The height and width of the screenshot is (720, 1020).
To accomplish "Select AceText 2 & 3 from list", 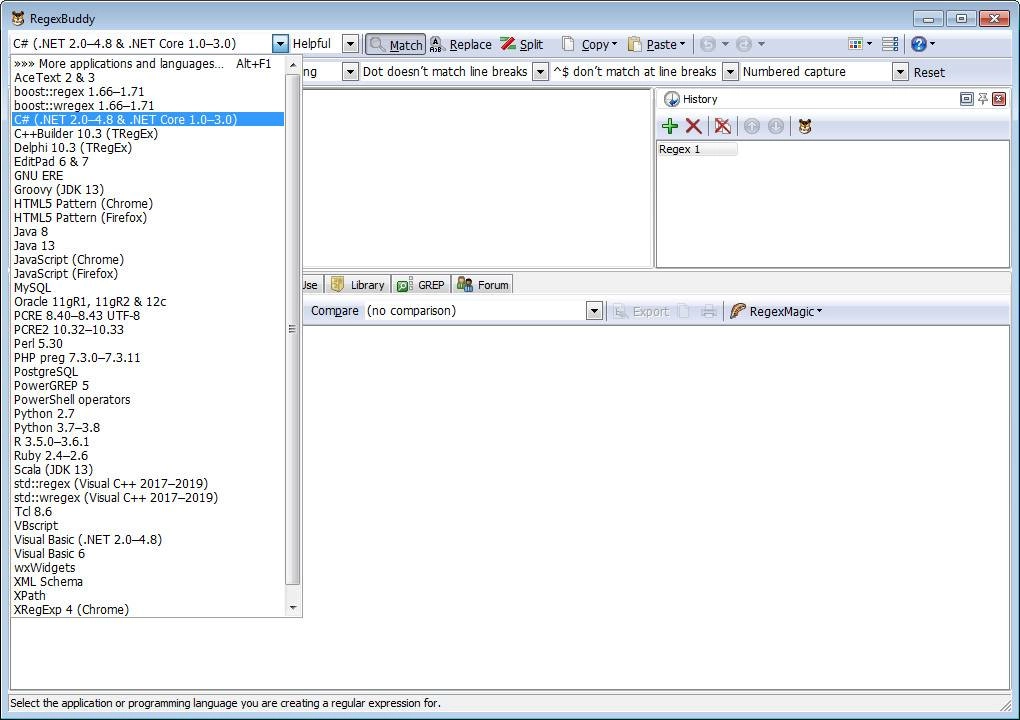I will [x=148, y=77].
